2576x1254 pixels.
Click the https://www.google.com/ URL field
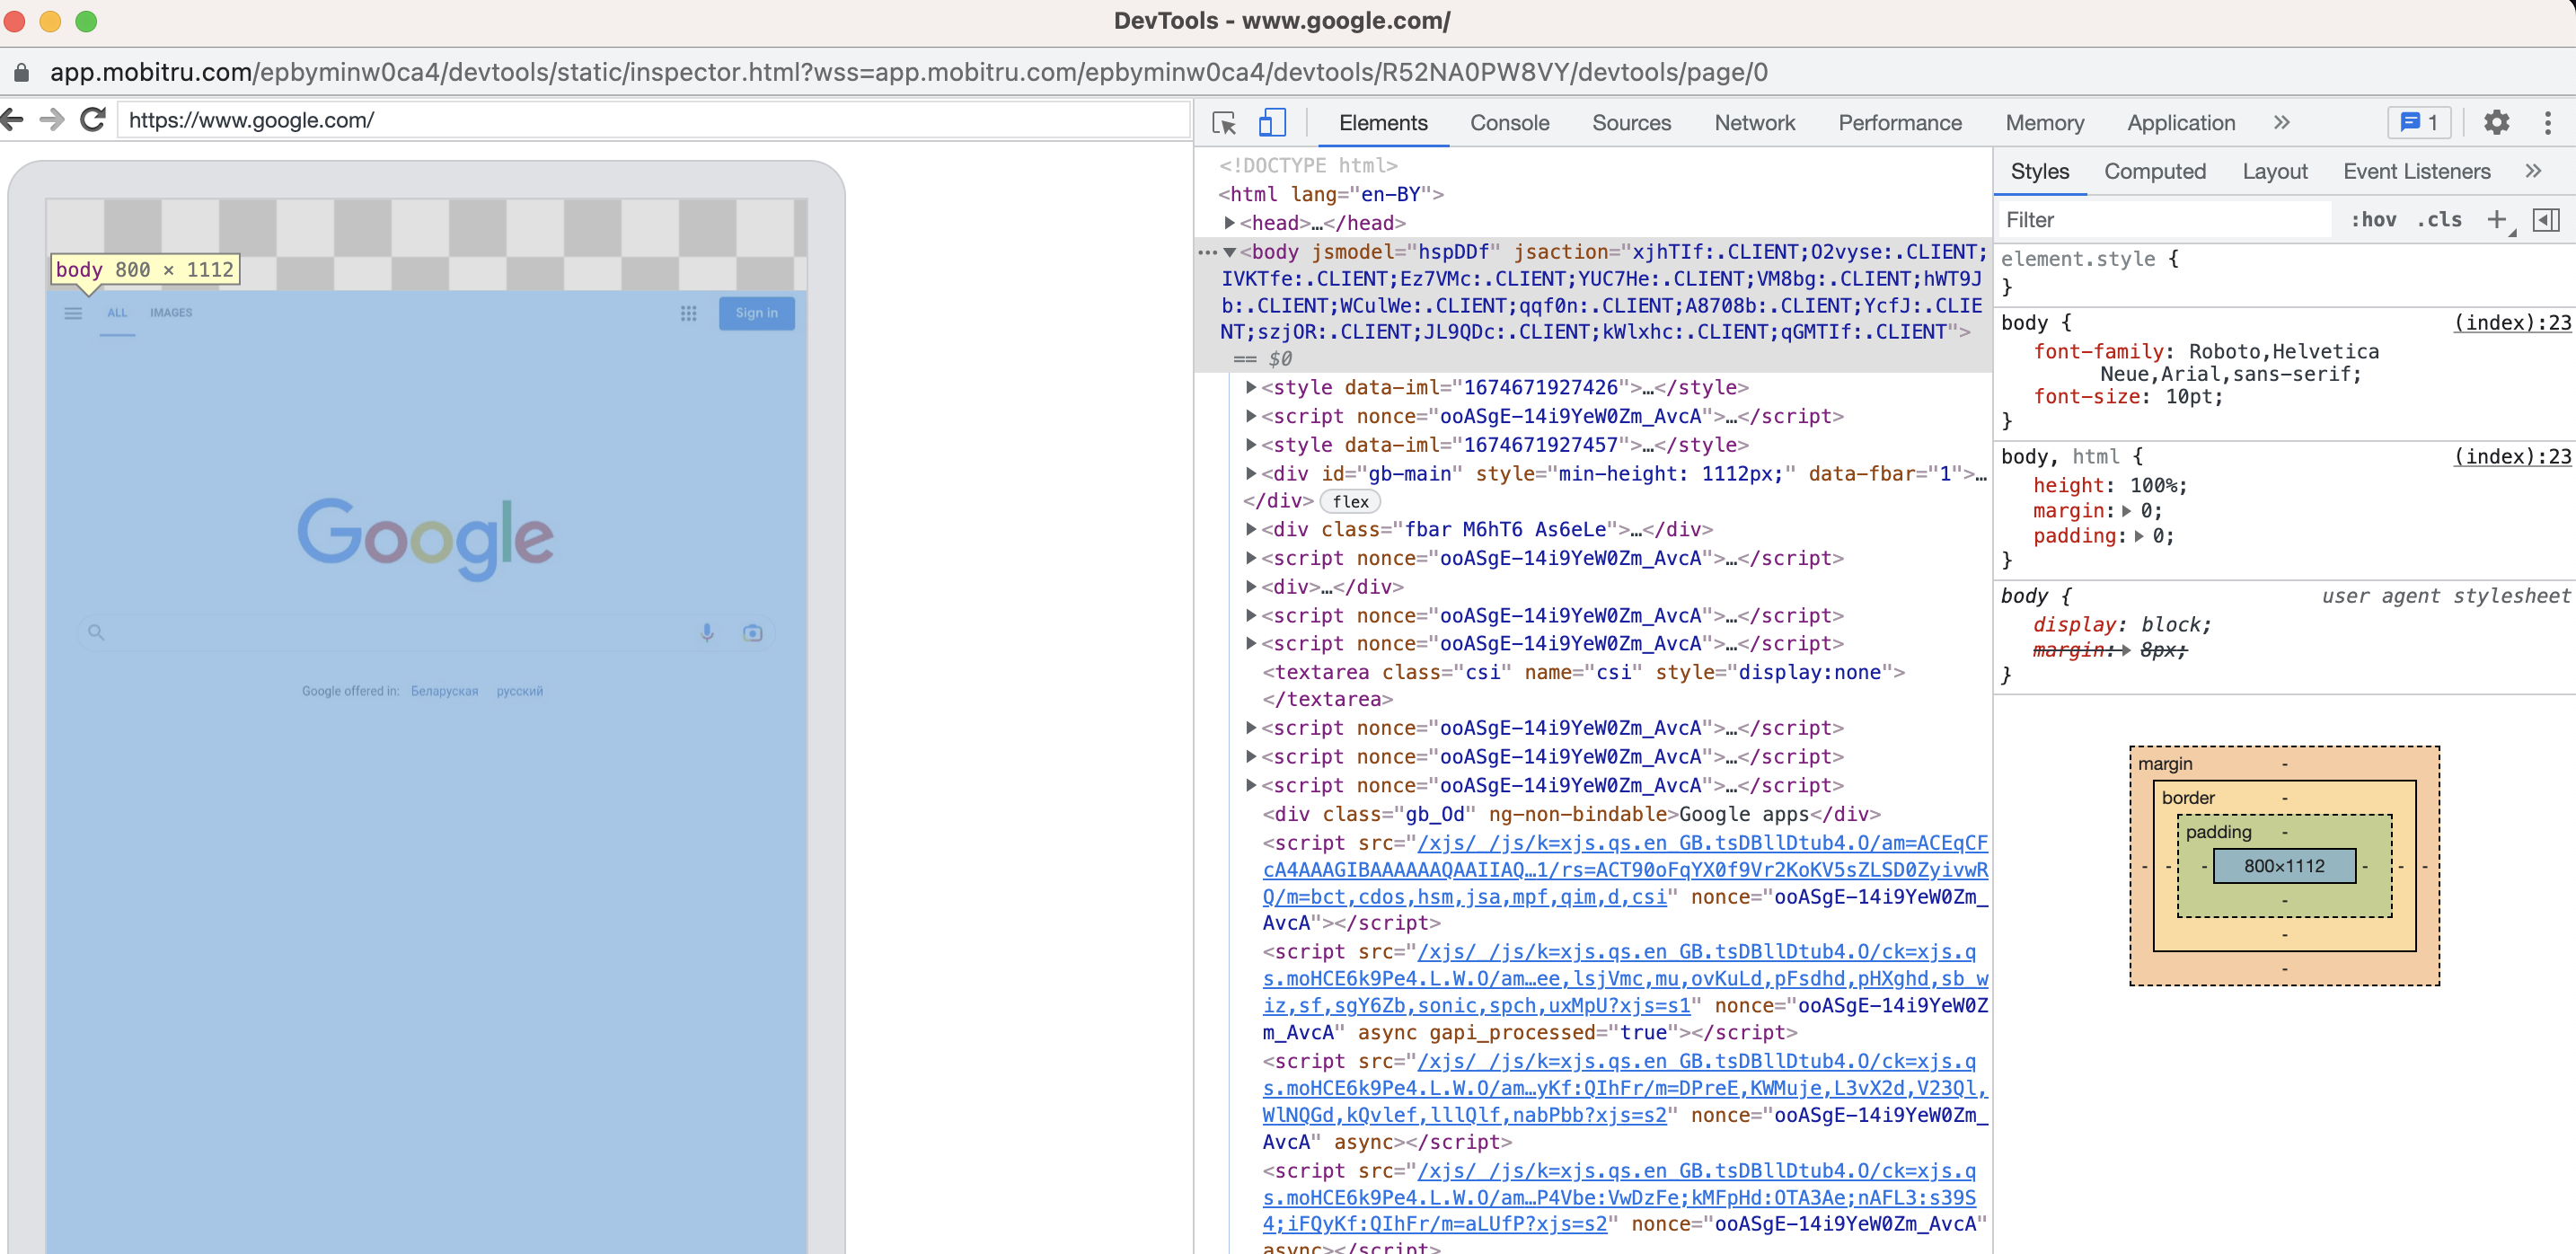pos(653,120)
